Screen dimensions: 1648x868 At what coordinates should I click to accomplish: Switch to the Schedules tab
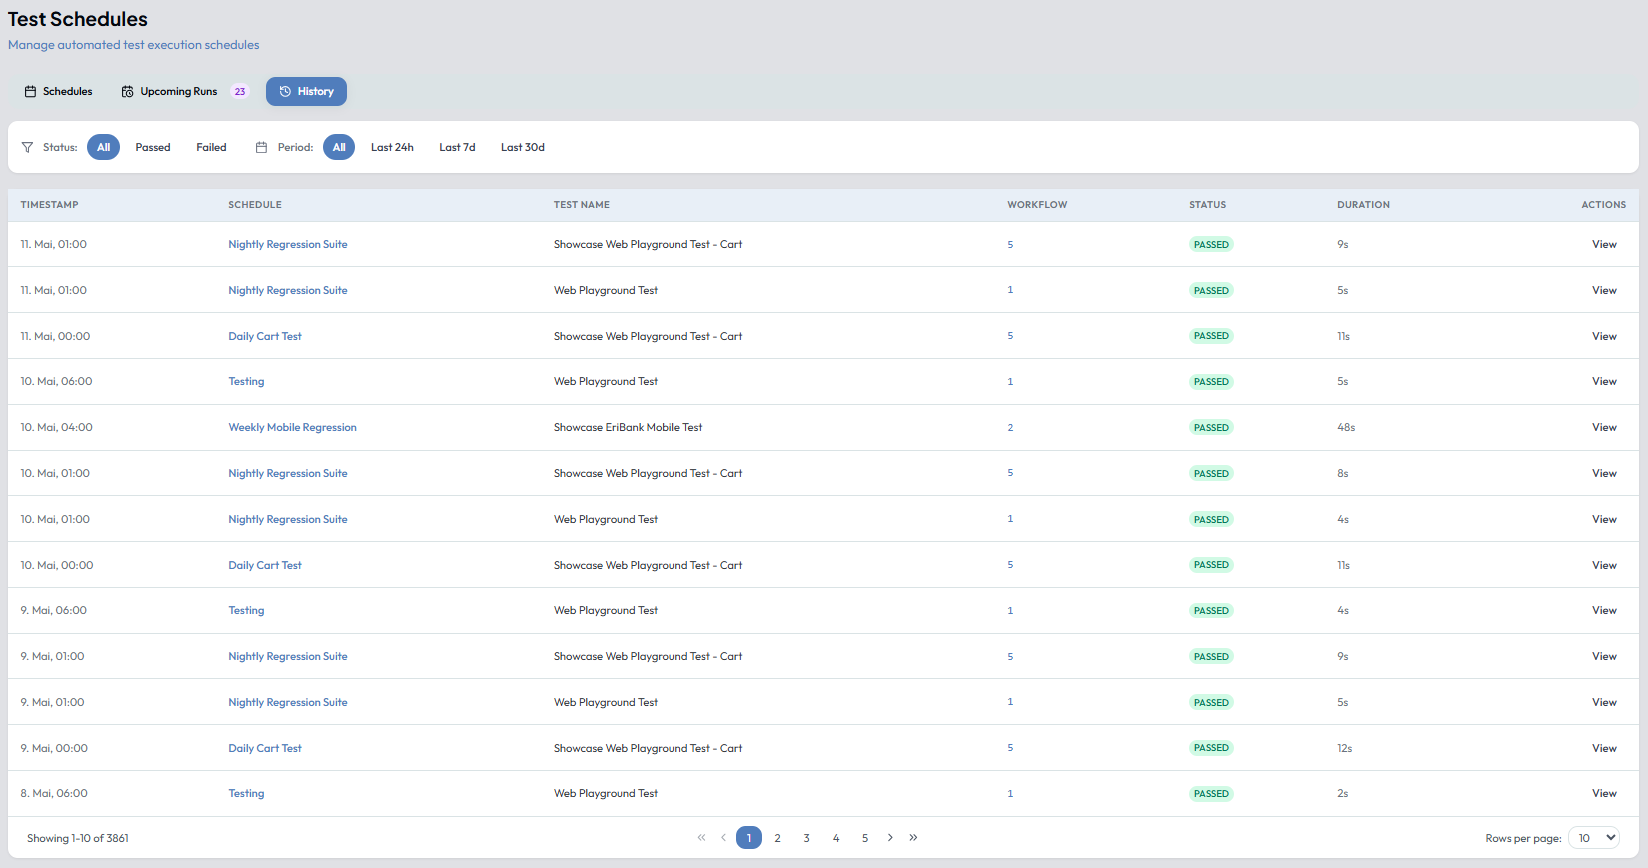click(58, 91)
